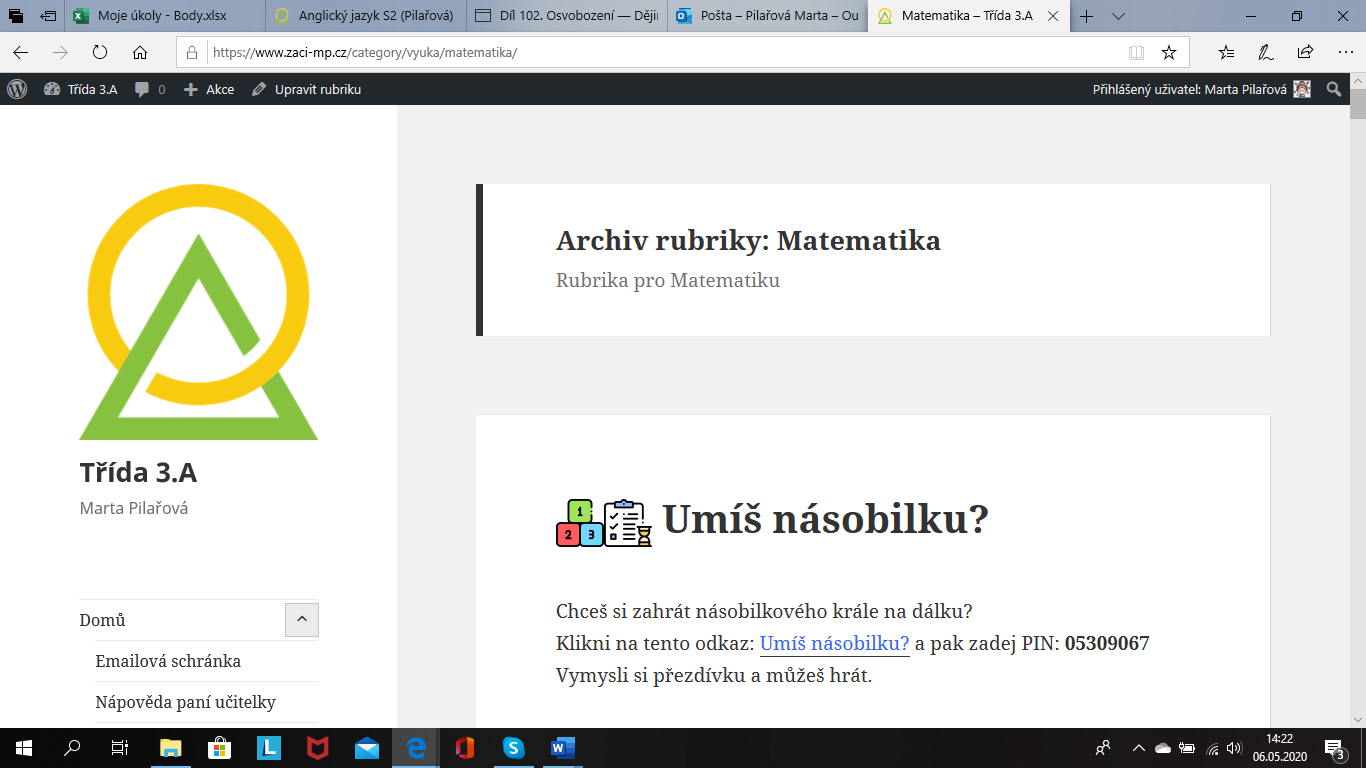The width and height of the screenshot is (1366, 768).
Task: Show hidden system tray icons
Action: click(x=1138, y=748)
